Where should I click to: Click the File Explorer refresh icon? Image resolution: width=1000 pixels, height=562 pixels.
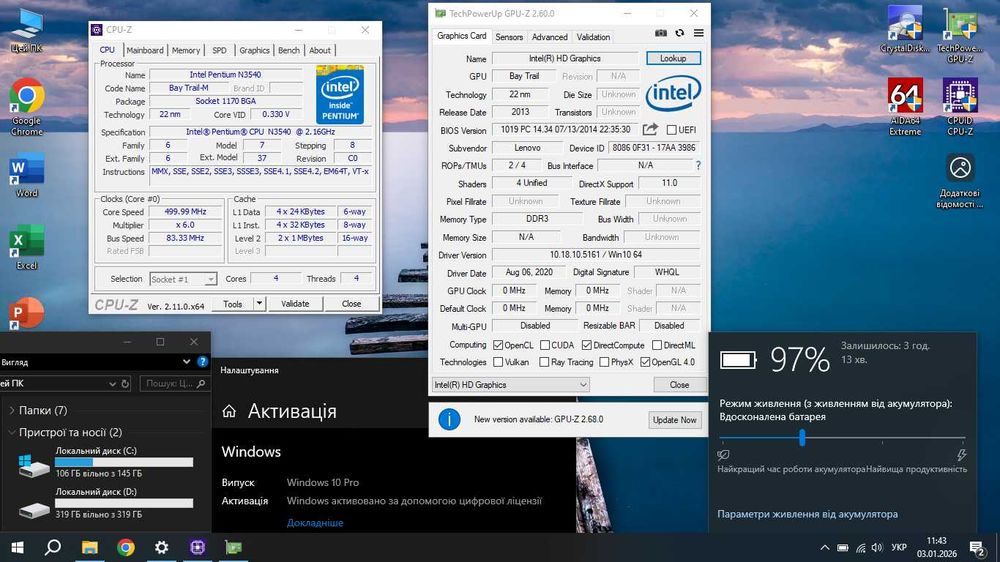pyautogui.click(x=125, y=383)
